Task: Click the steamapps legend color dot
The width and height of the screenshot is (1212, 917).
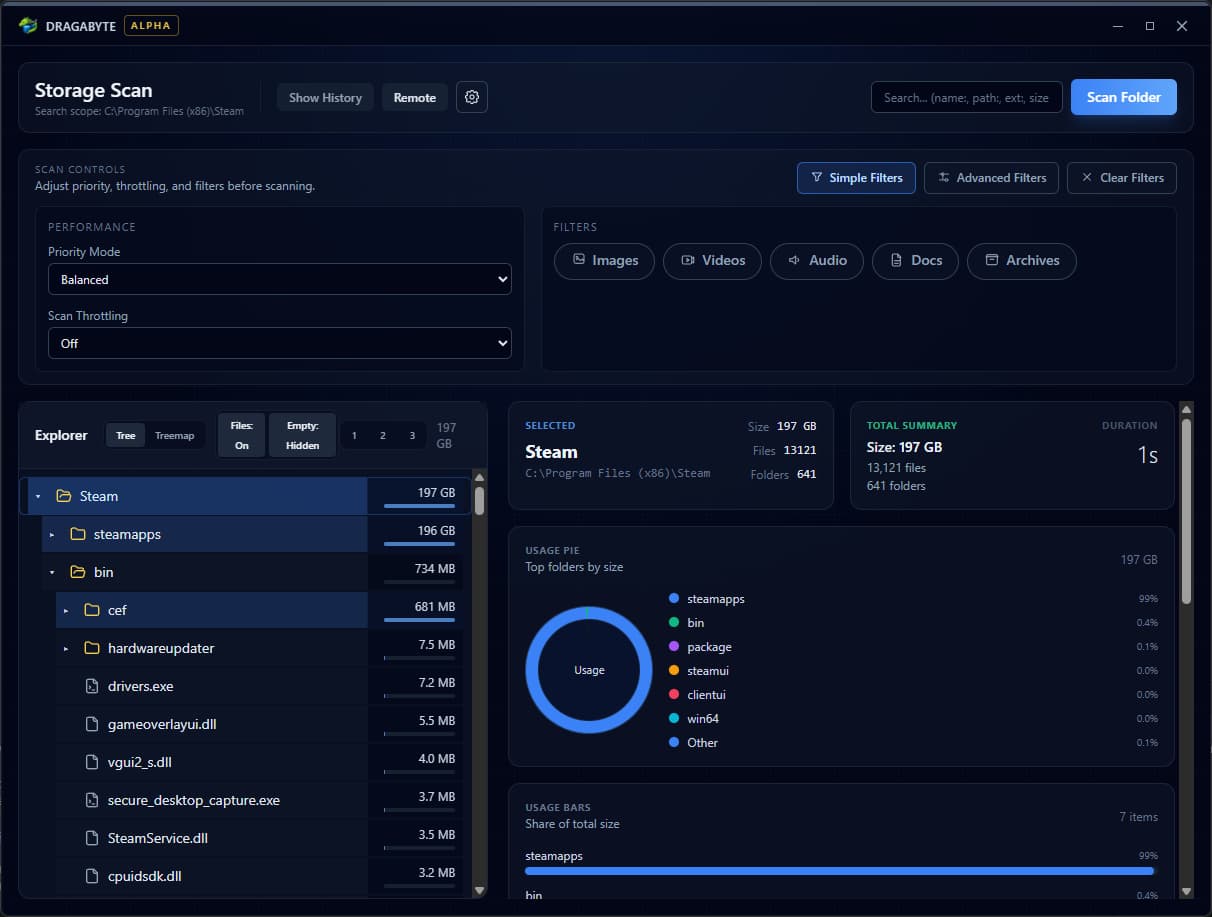Action: [x=674, y=599]
